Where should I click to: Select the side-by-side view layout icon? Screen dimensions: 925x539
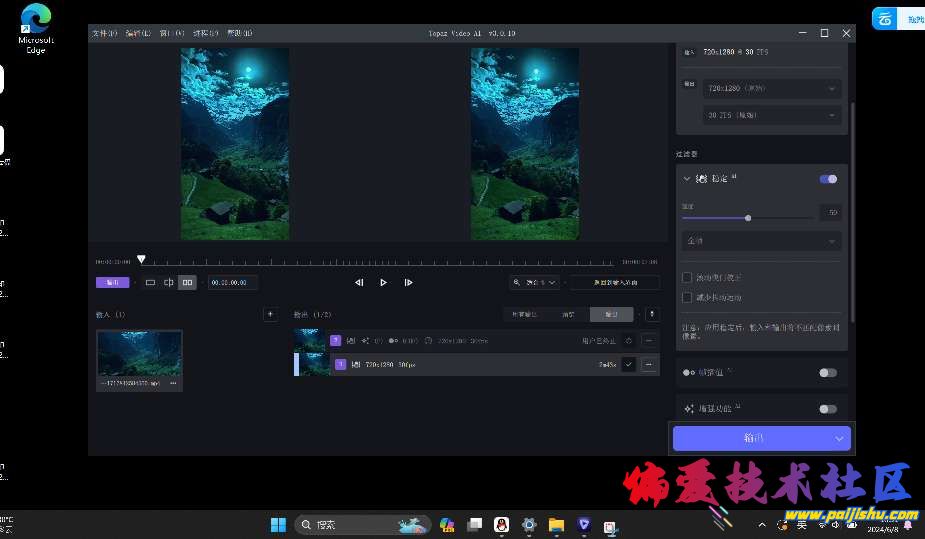pyautogui.click(x=187, y=283)
